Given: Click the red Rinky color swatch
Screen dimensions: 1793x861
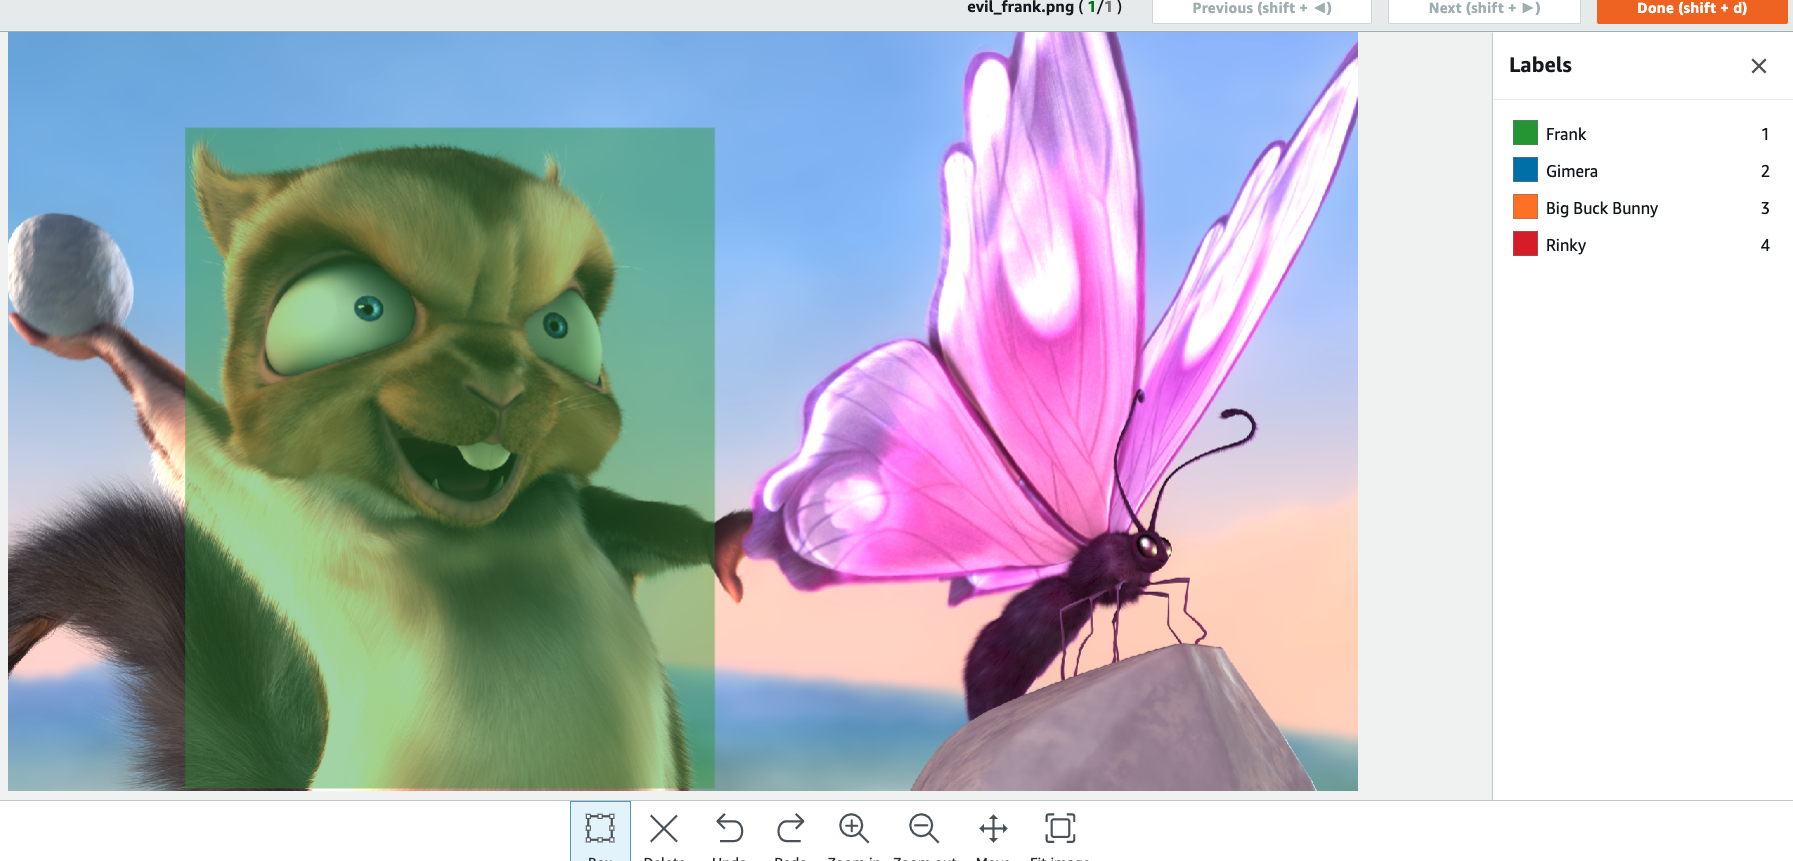Looking at the screenshot, I should [x=1525, y=244].
